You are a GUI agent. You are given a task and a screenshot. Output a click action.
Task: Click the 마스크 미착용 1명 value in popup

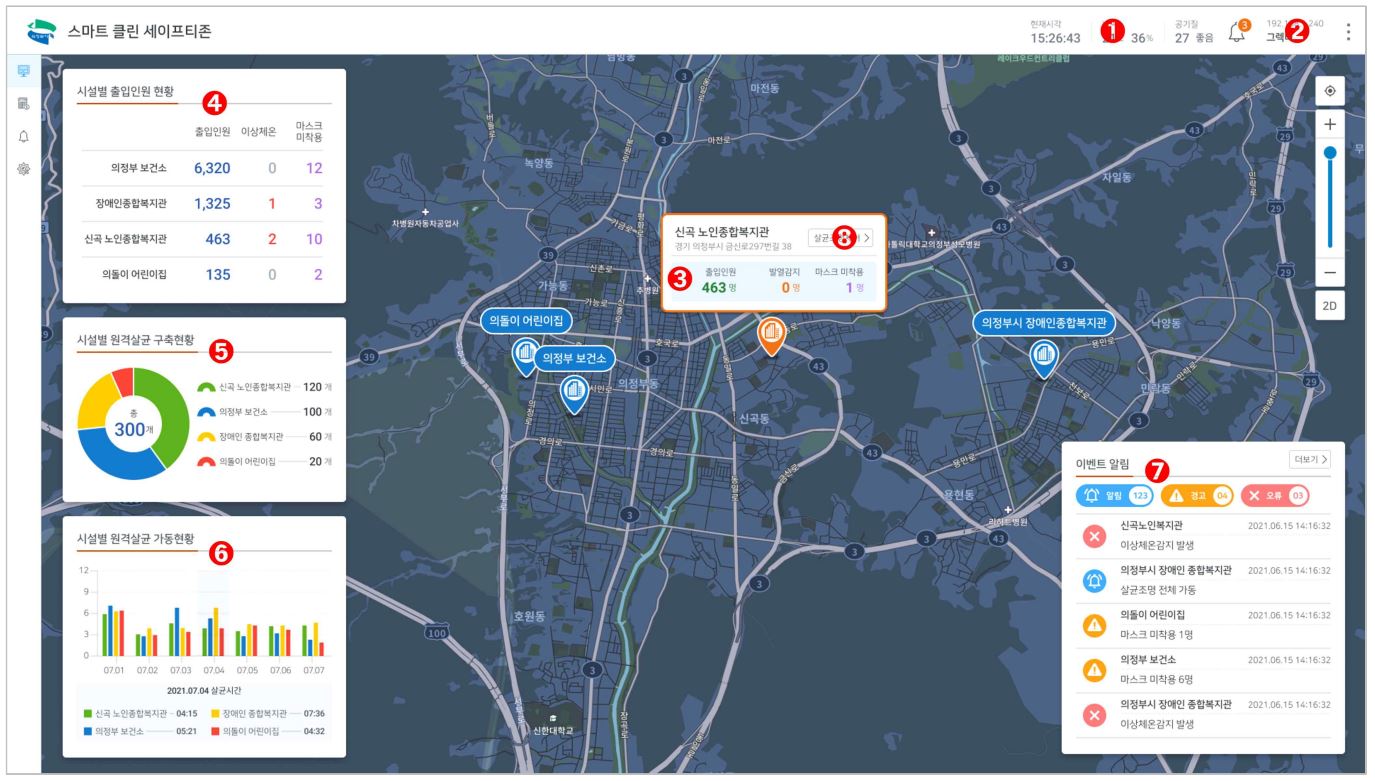[854, 288]
